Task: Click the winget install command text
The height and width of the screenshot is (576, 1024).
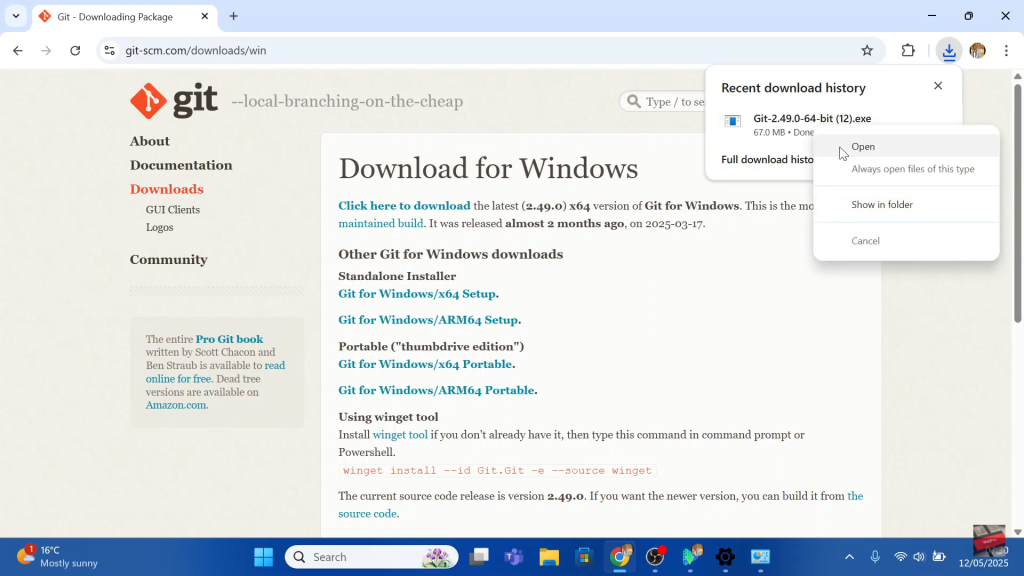Action: pos(497,471)
